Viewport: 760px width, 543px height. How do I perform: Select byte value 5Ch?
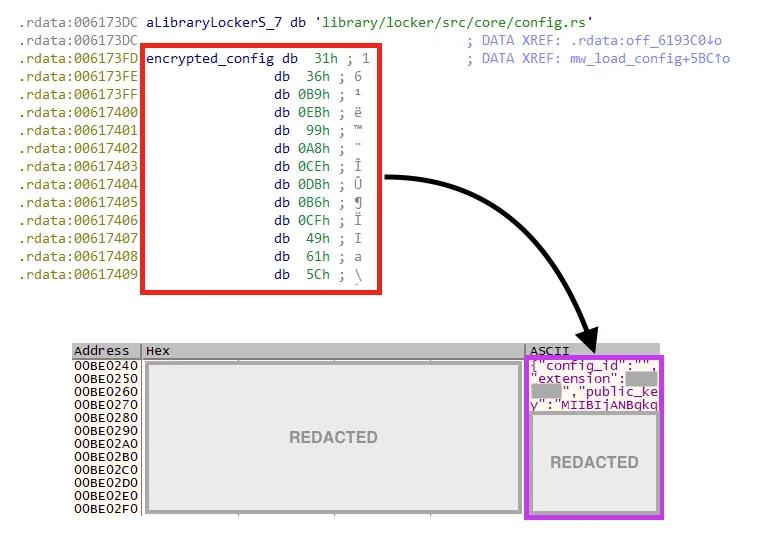pyautogui.click(x=318, y=274)
